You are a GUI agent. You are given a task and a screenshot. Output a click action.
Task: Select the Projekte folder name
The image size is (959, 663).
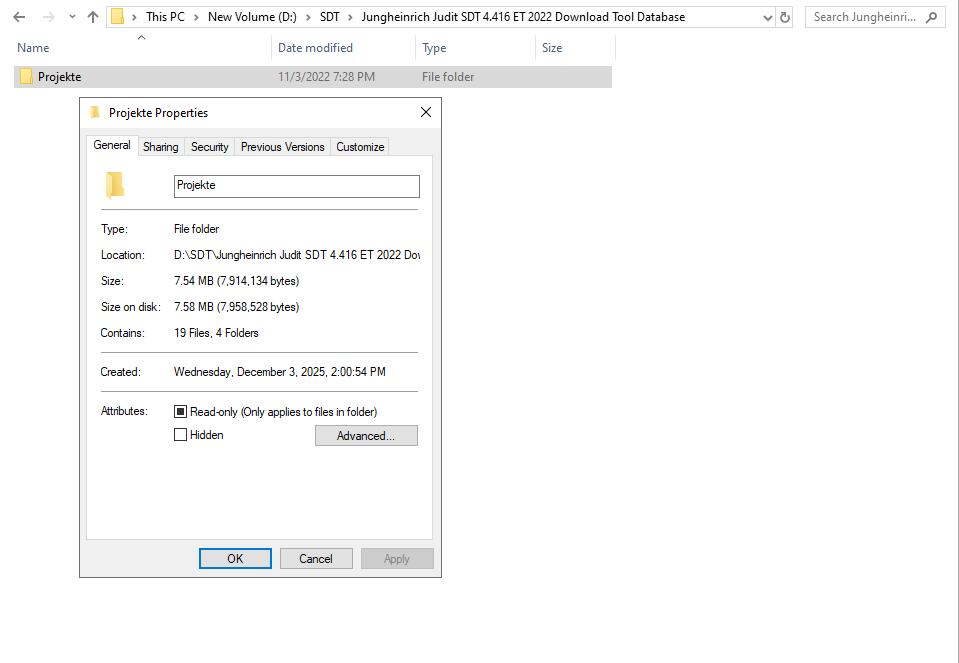[x=59, y=77]
